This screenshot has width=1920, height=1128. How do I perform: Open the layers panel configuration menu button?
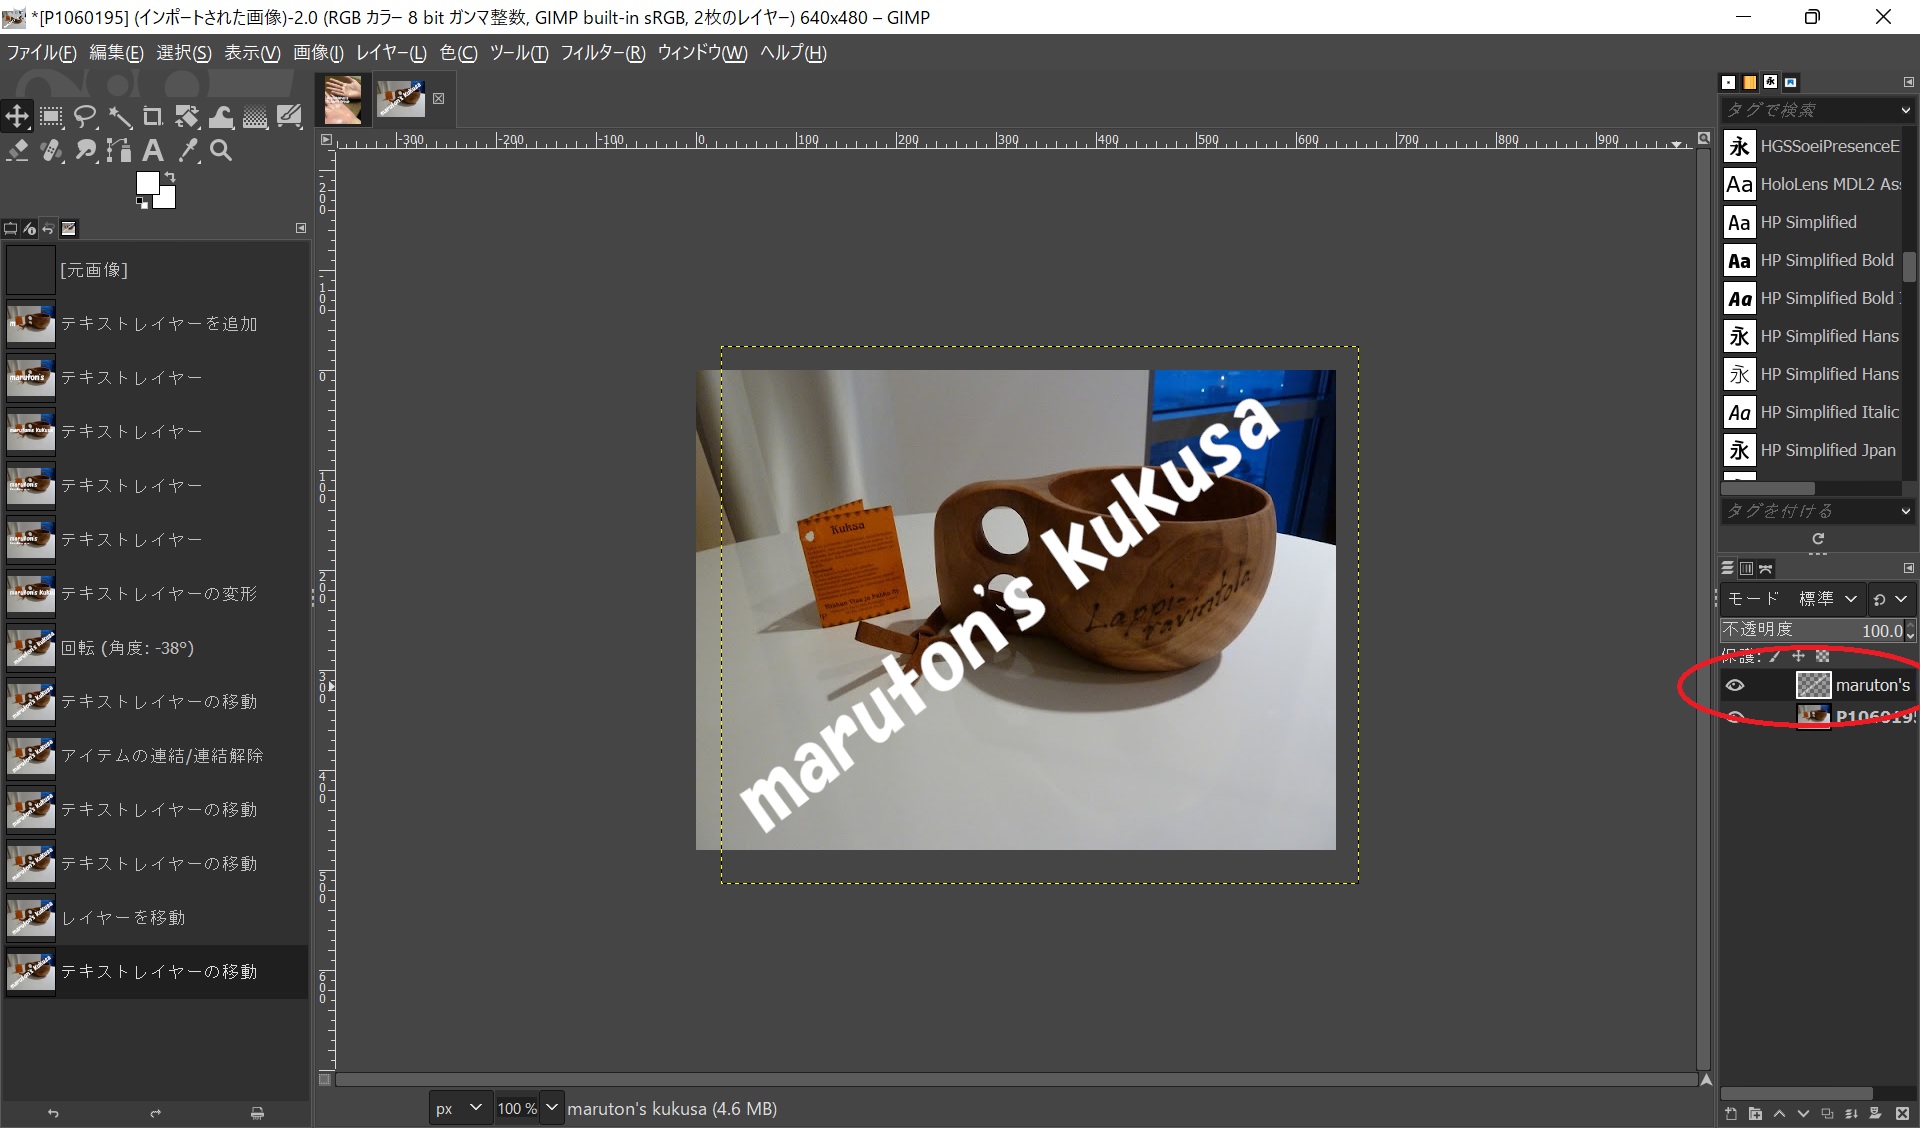click(x=1908, y=568)
